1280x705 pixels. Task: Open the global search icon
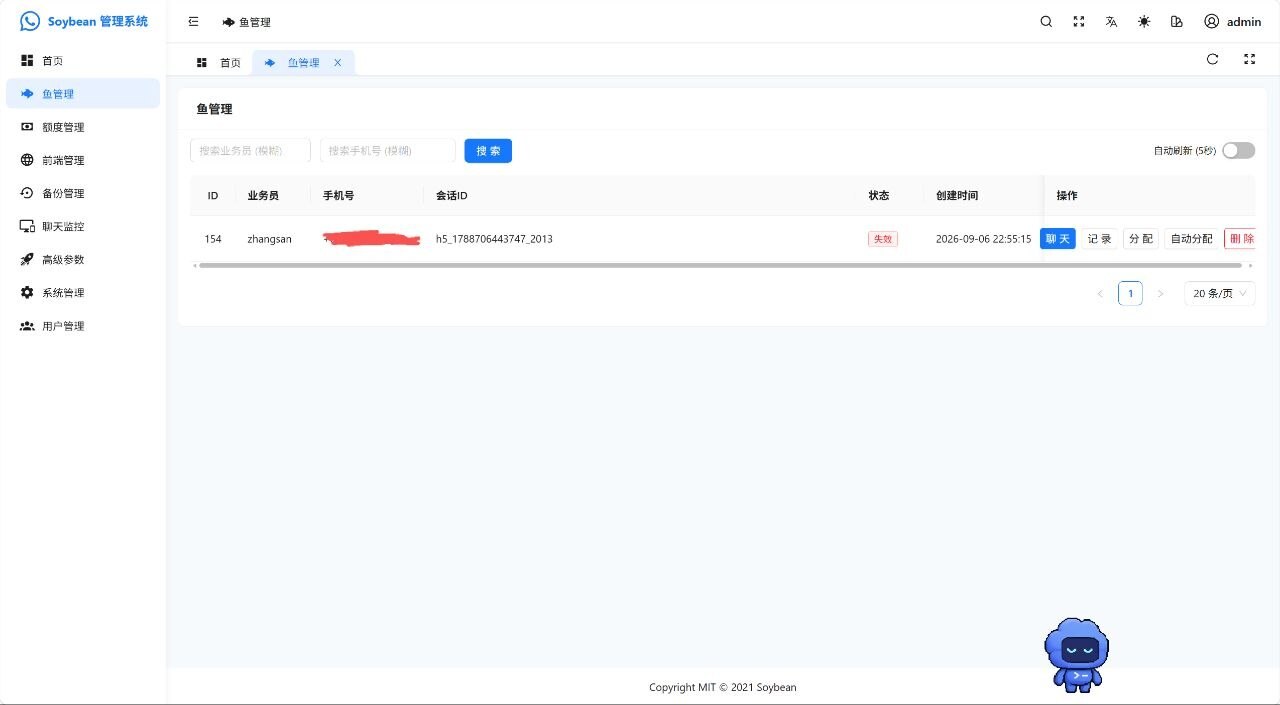point(1046,21)
